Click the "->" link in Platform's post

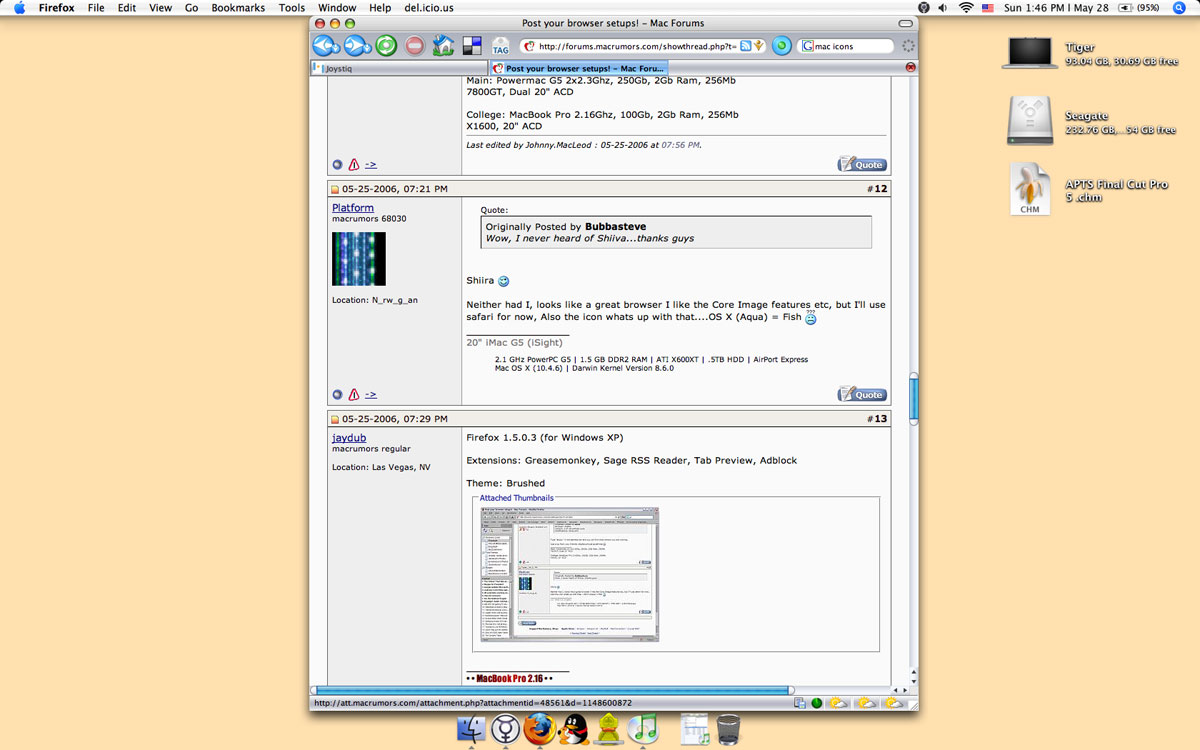[x=370, y=395]
